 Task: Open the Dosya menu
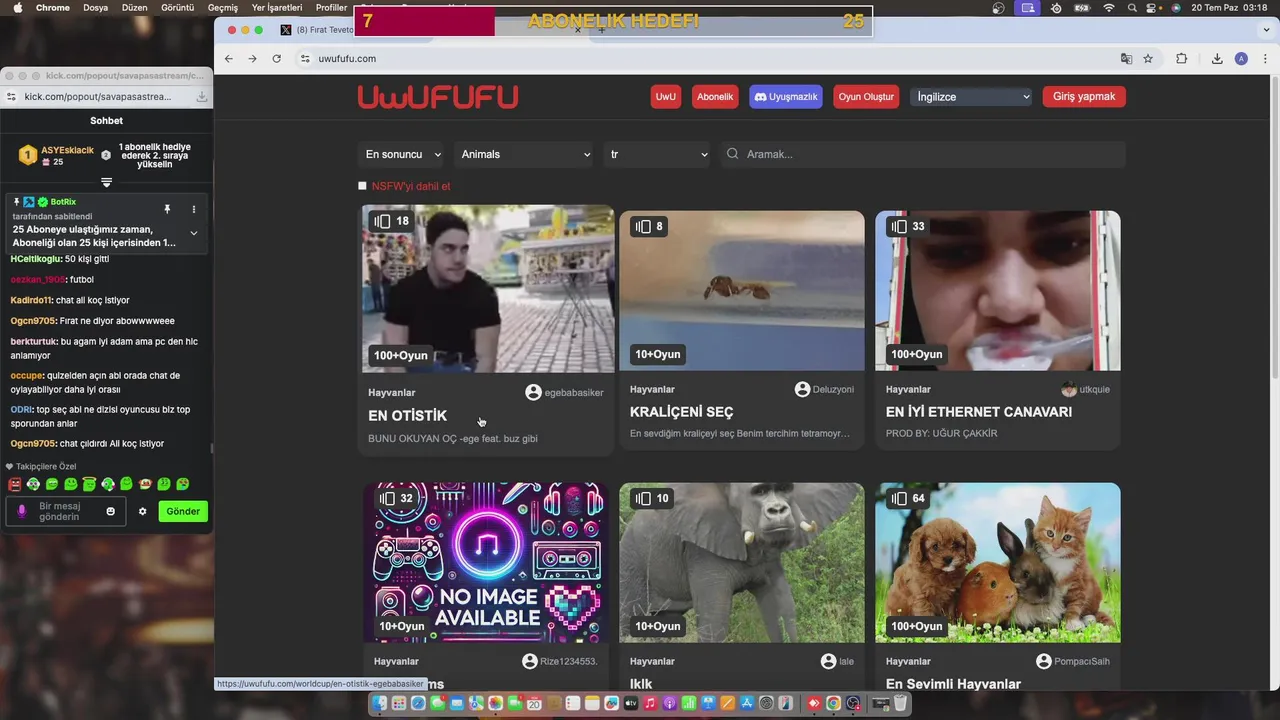96,7
